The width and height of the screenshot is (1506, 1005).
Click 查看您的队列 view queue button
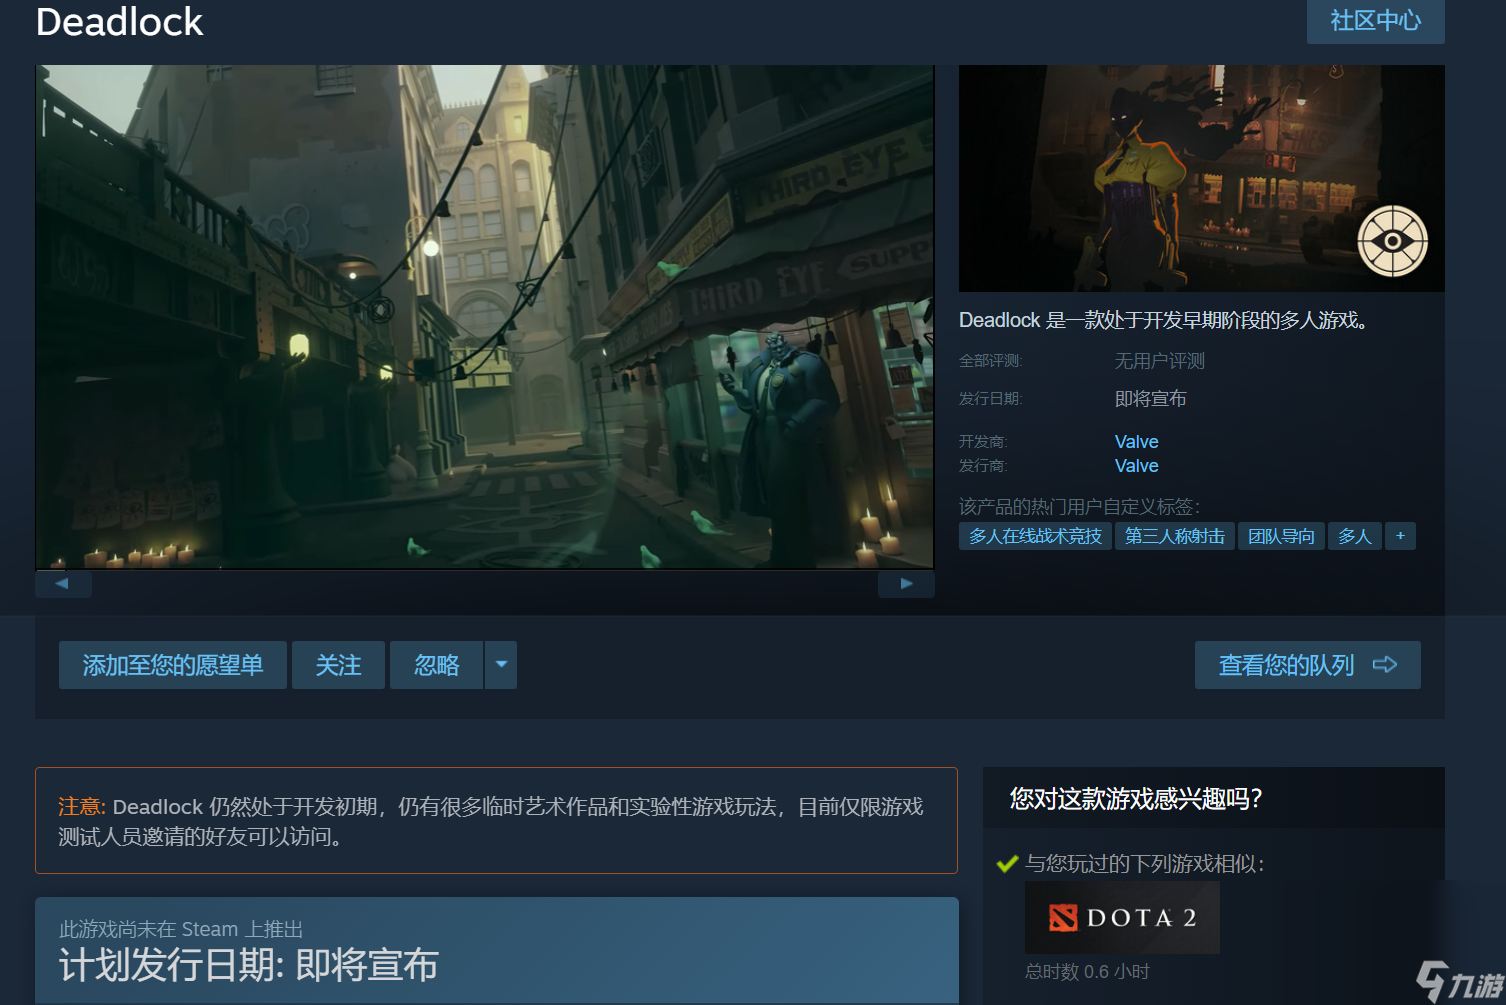point(1307,665)
